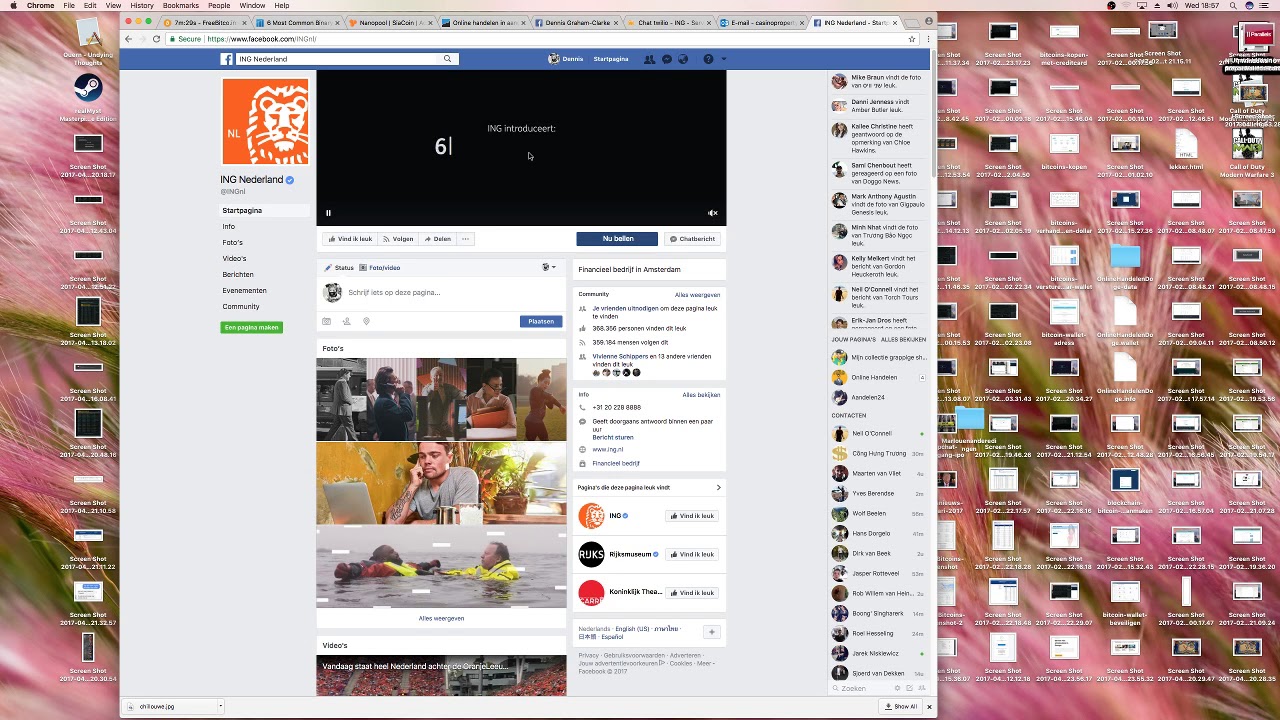Open notifications globe icon
Viewport: 1280px width, 720px height.
pos(684,59)
